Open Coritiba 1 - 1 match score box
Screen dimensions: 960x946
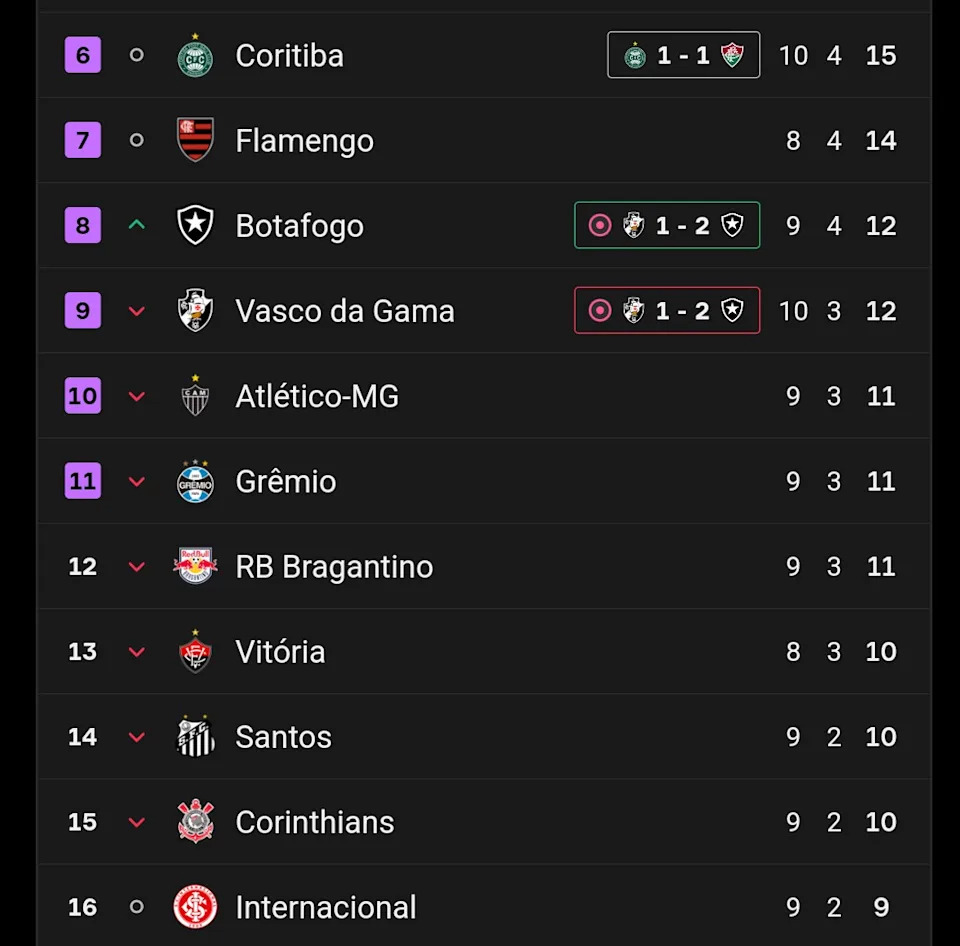pyautogui.click(x=683, y=55)
